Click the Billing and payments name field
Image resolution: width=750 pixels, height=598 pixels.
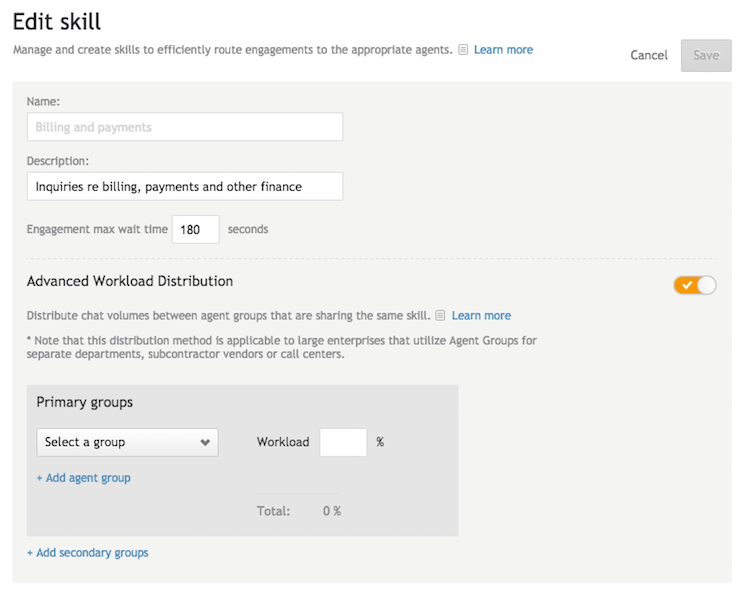coord(185,127)
